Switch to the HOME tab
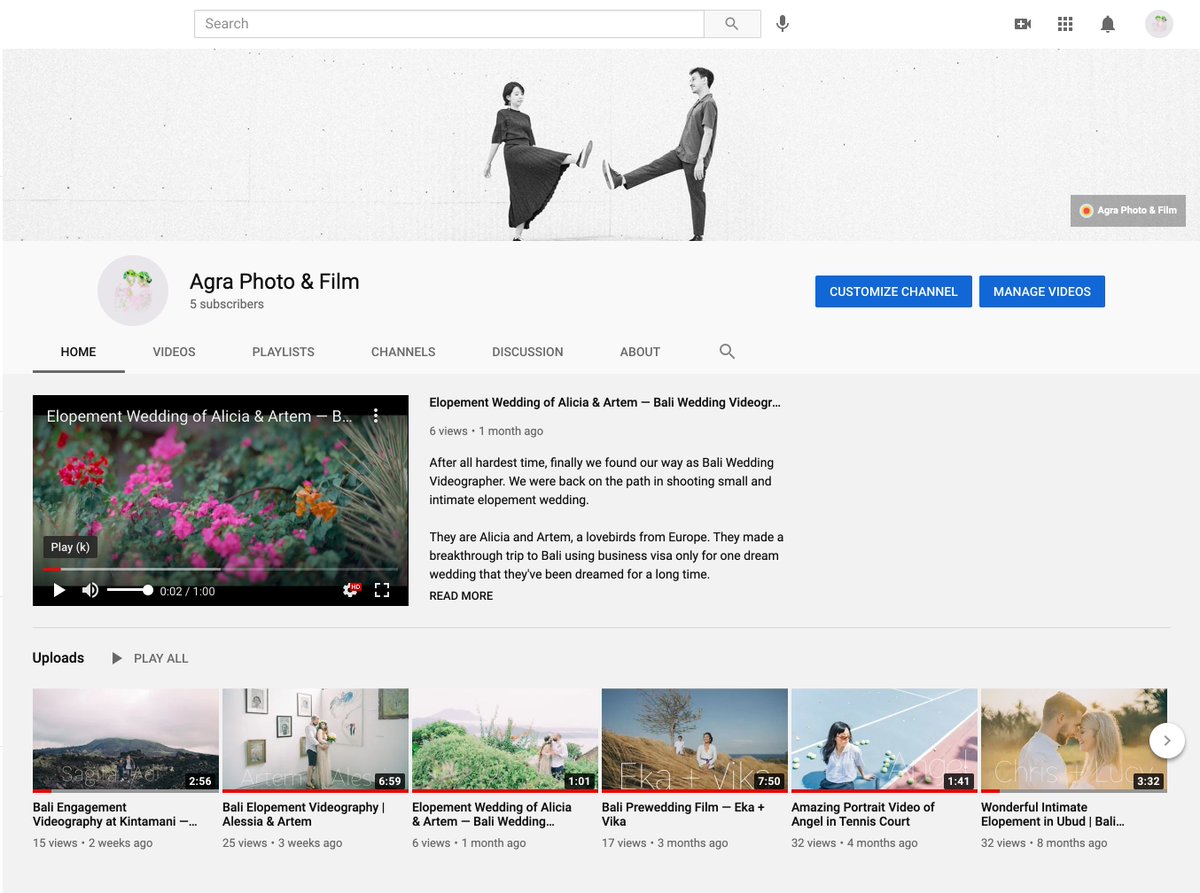This screenshot has height=893, width=1200. click(x=78, y=351)
